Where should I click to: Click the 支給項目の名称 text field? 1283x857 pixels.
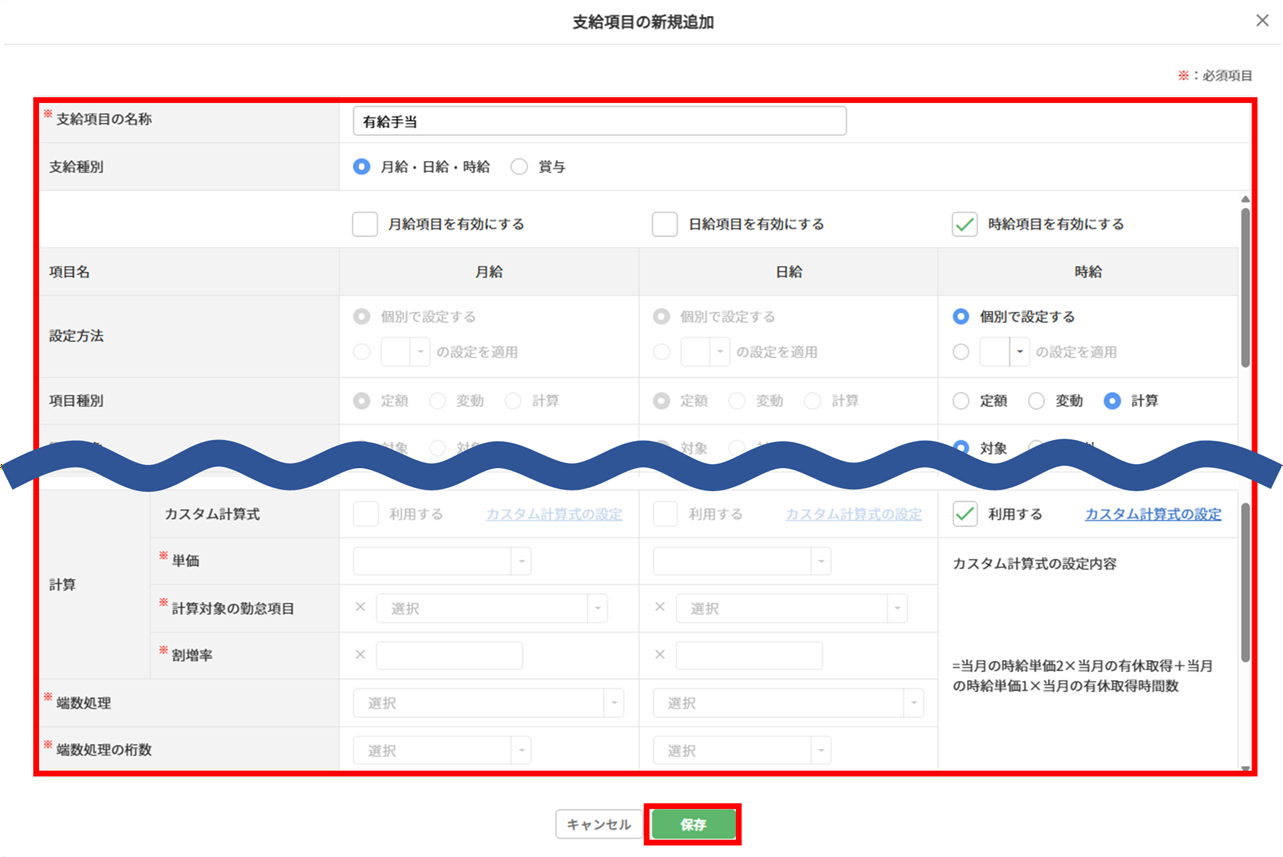pyautogui.click(x=599, y=121)
